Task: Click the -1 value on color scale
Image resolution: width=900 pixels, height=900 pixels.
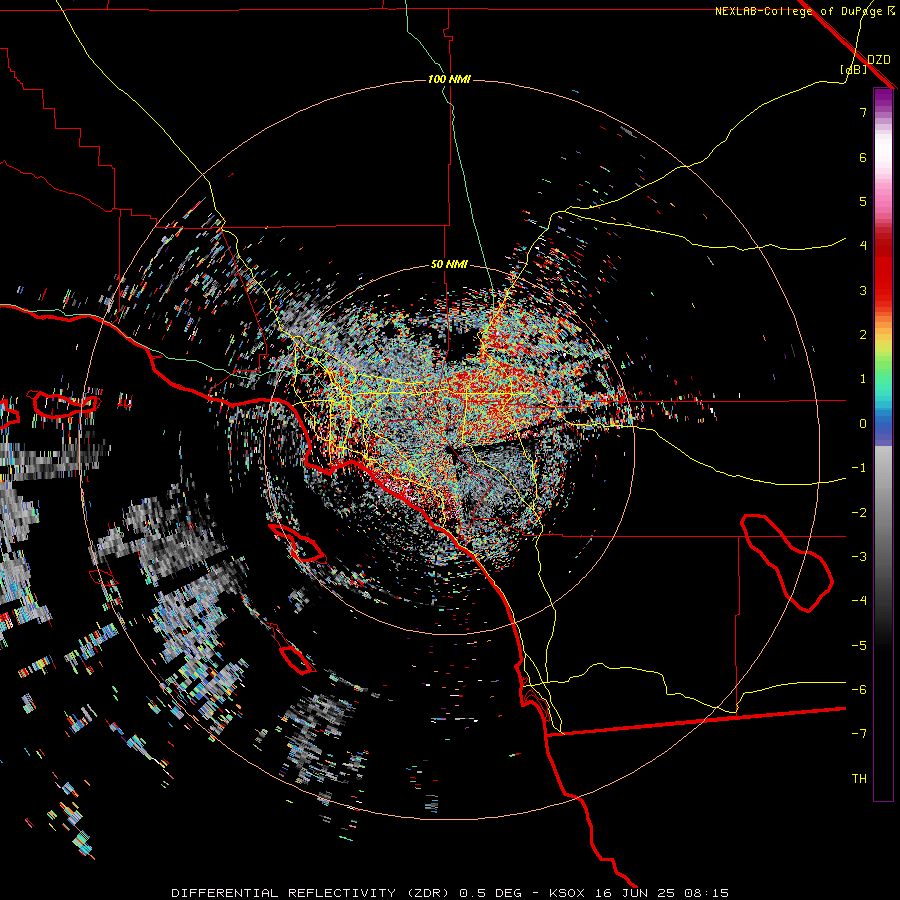Action: pyautogui.click(x=859, y=468)
